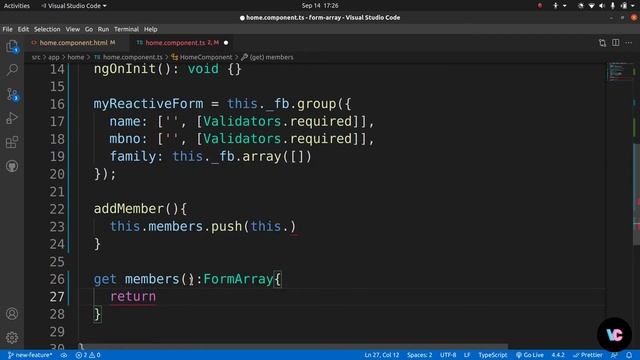The image size is (640, 360).
Task: Open the Extensions view
Action: [12, 142]
